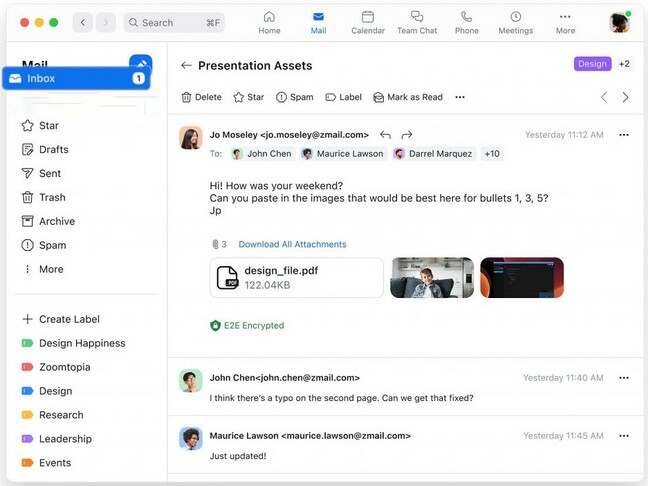The height and width of the screenshot is (486, 648).
Task: Reply to Jo Moseley's message
Action: 385,135
